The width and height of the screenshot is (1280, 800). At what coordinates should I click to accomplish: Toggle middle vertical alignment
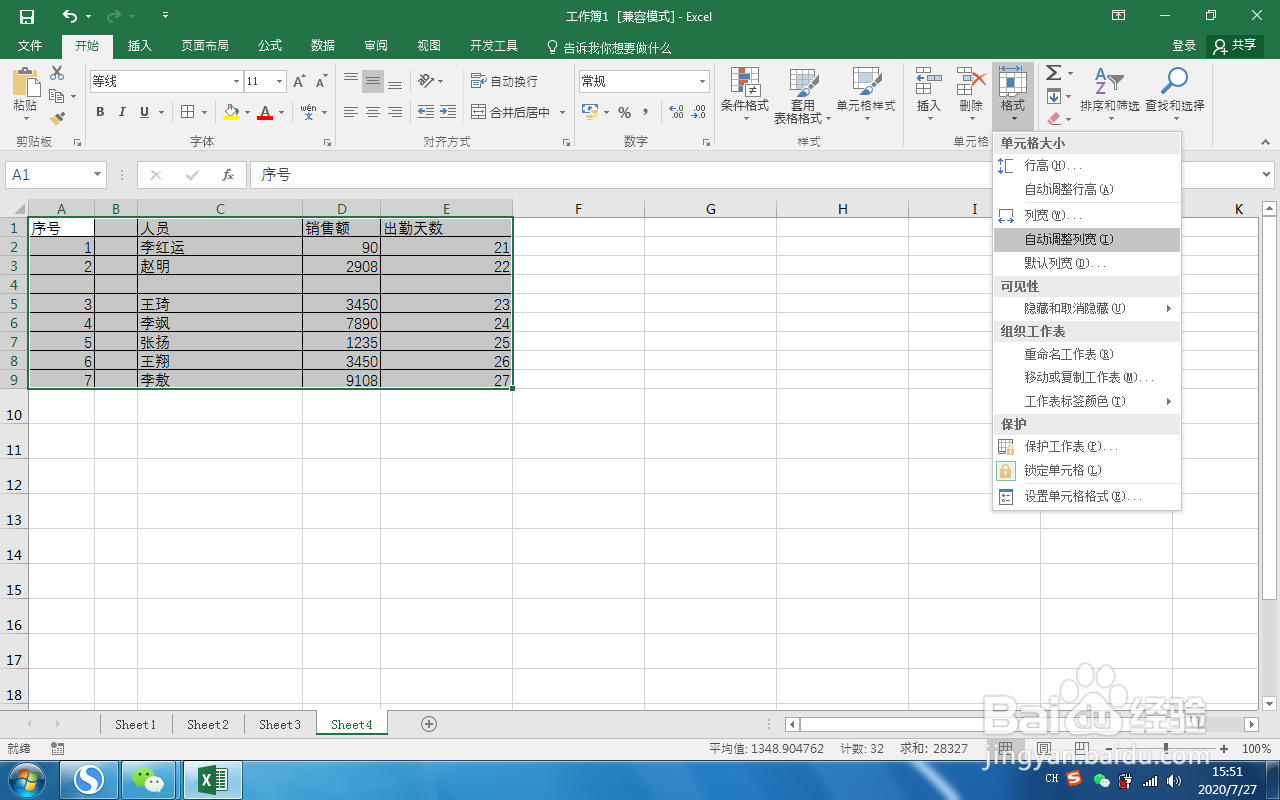point(373,81)
